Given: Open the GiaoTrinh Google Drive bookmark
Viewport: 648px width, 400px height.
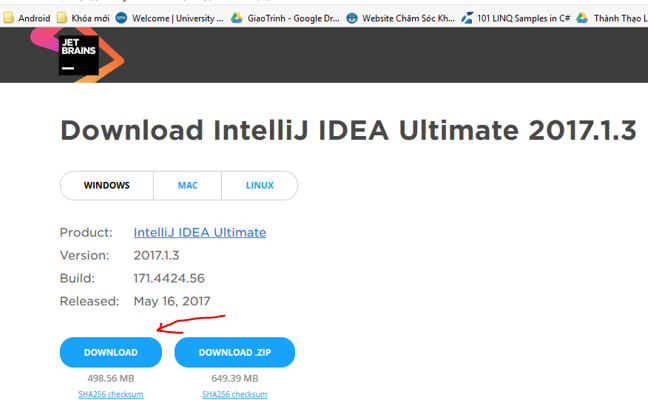Looking at the screenshot, I should pyautogui.click(x=285, y=18).
